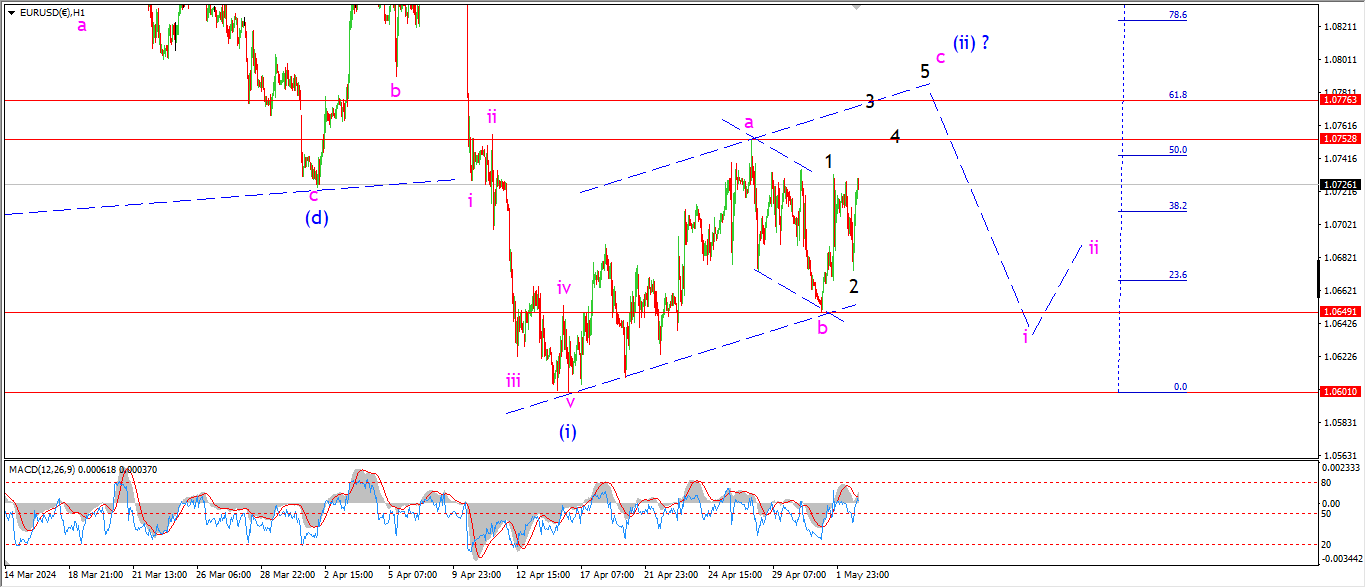Select the 1.06491 red price label
The image size is (1366, 588).
[1339, 312]
